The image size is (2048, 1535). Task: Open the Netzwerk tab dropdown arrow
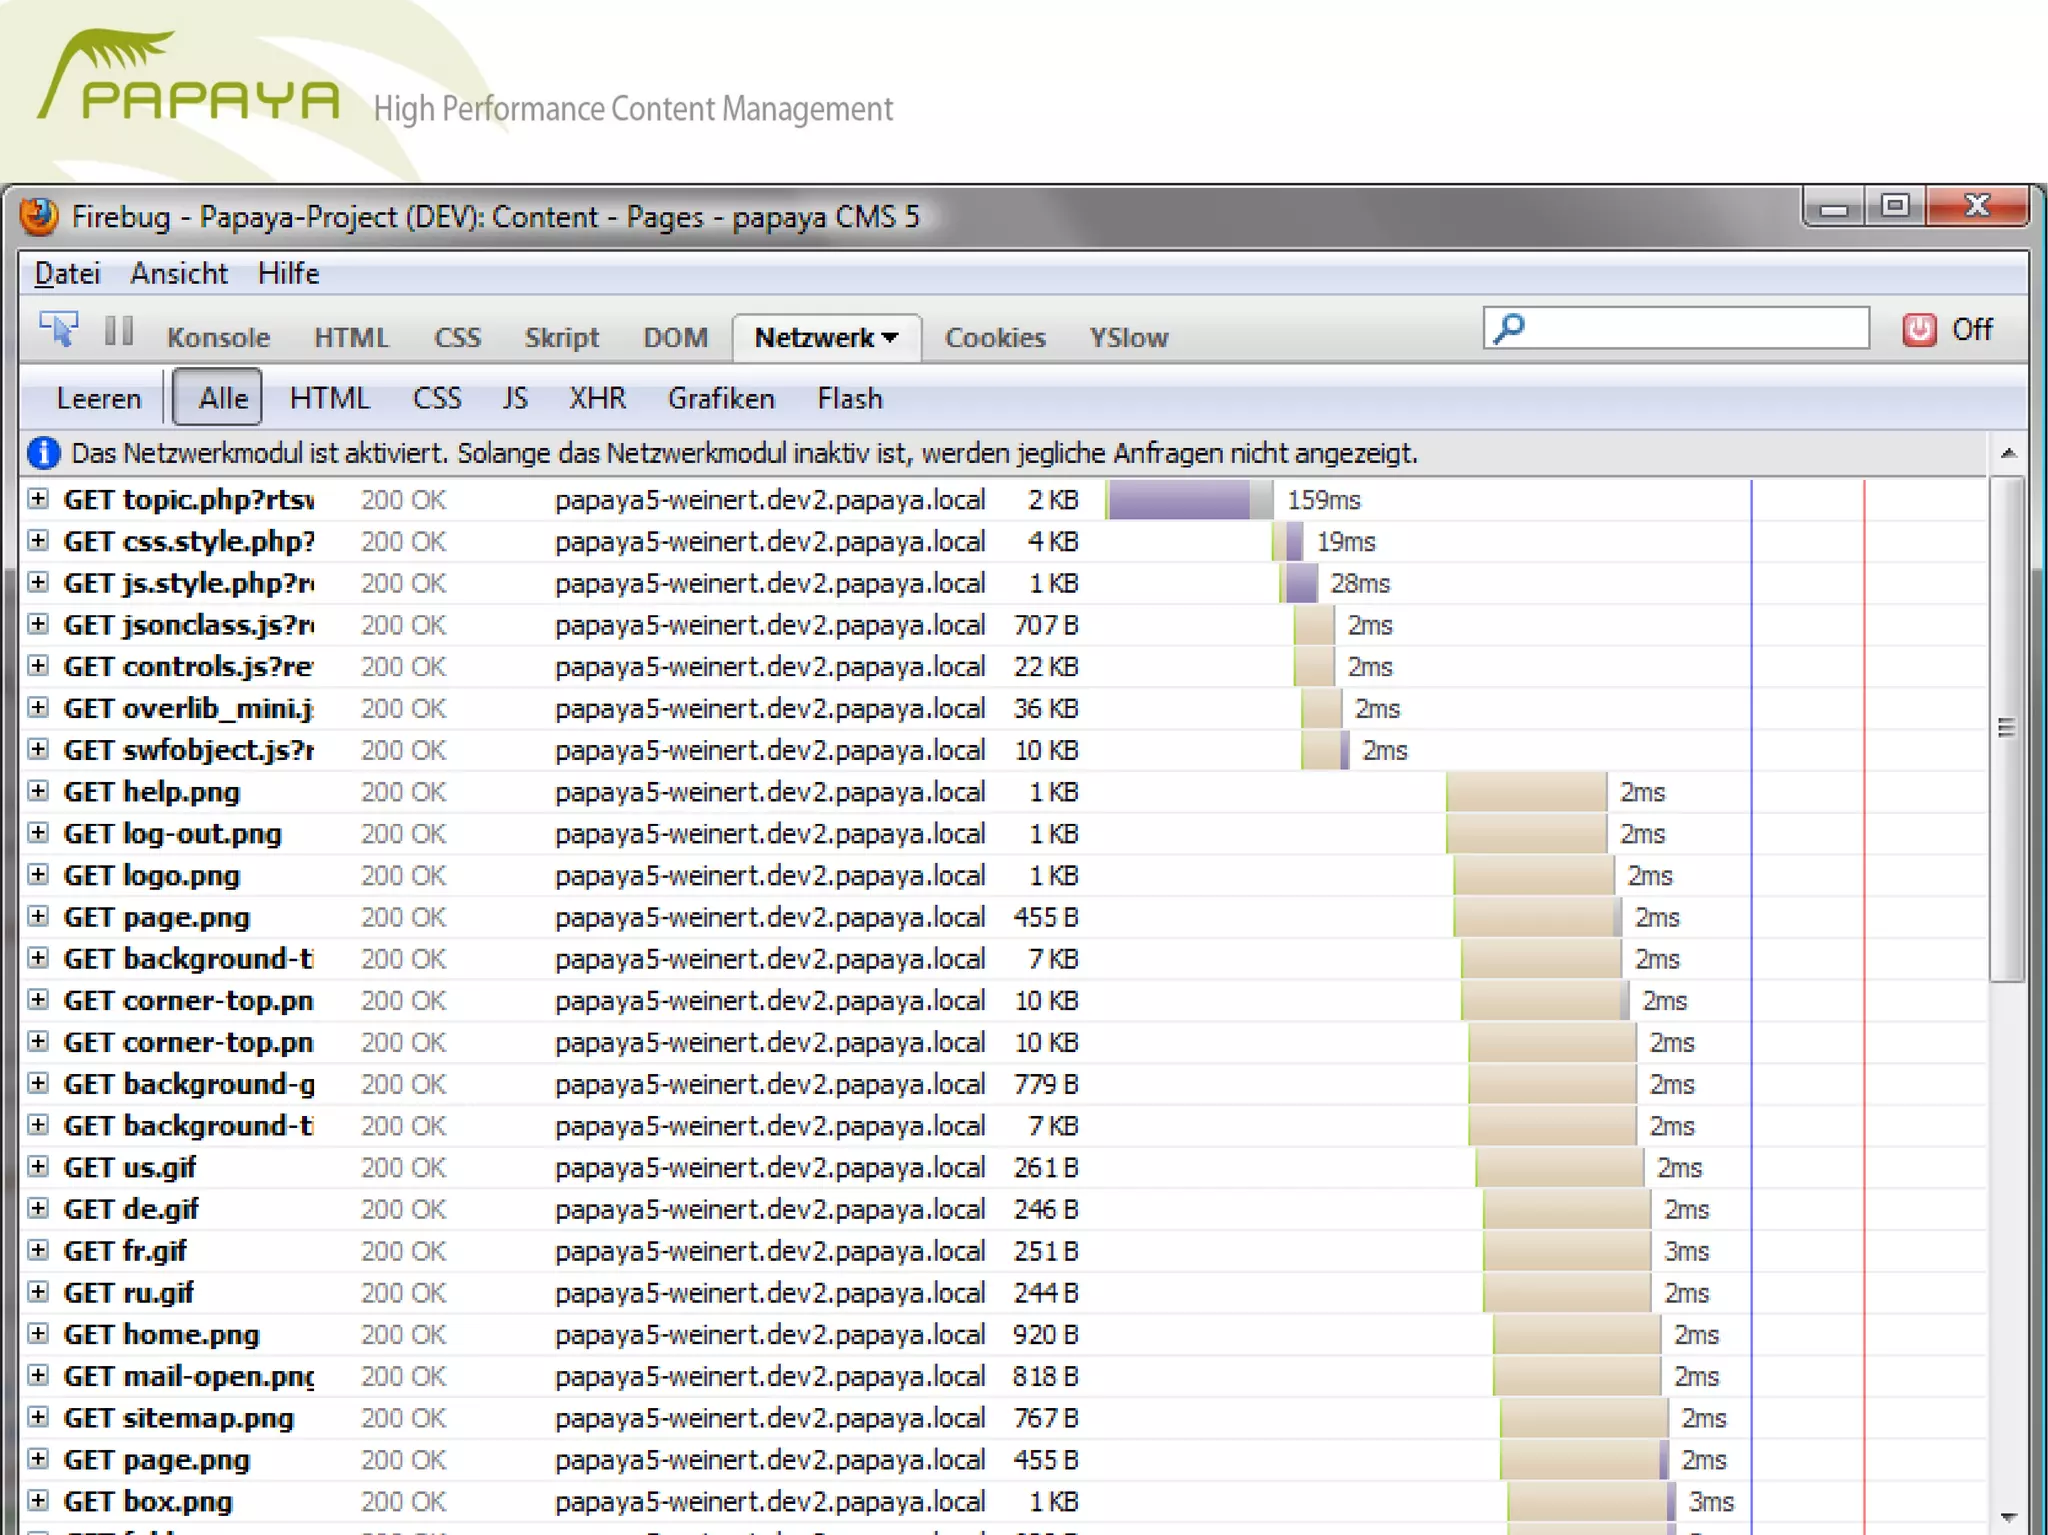click(x=889, y=338)
